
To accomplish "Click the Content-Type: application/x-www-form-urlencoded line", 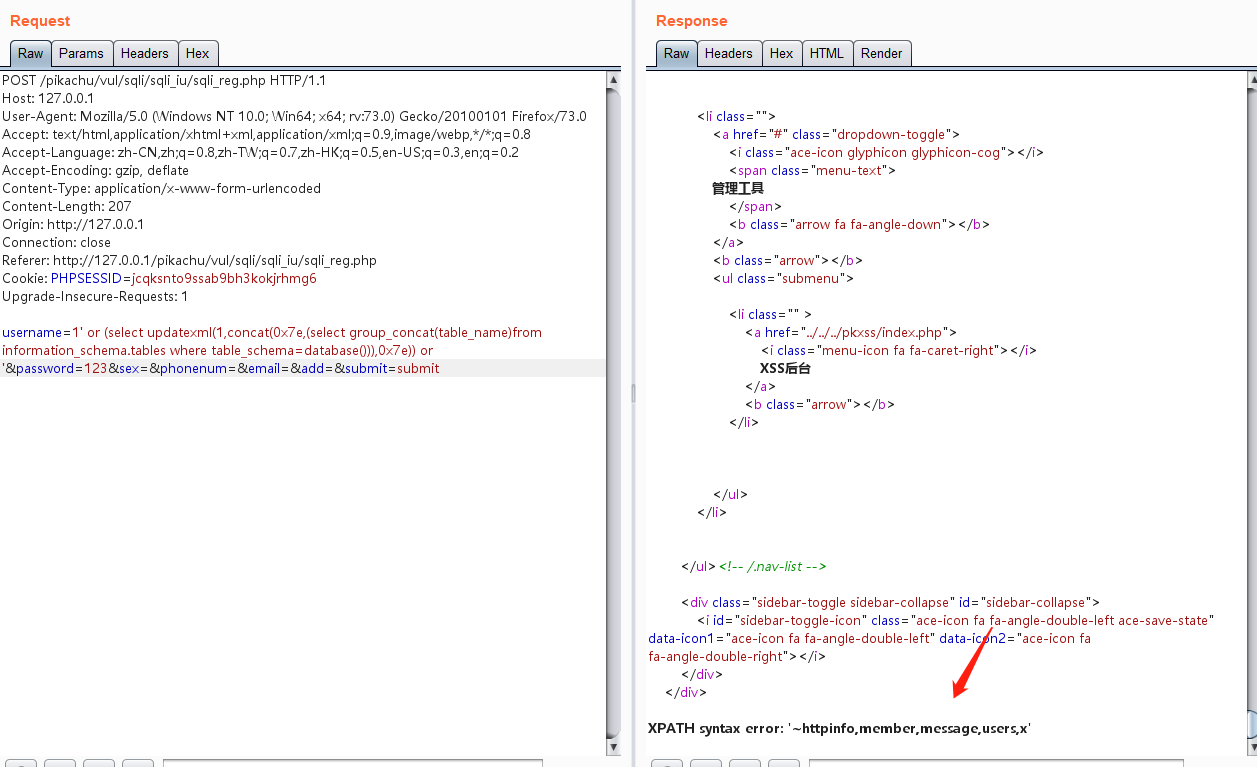I will (161, 188).
